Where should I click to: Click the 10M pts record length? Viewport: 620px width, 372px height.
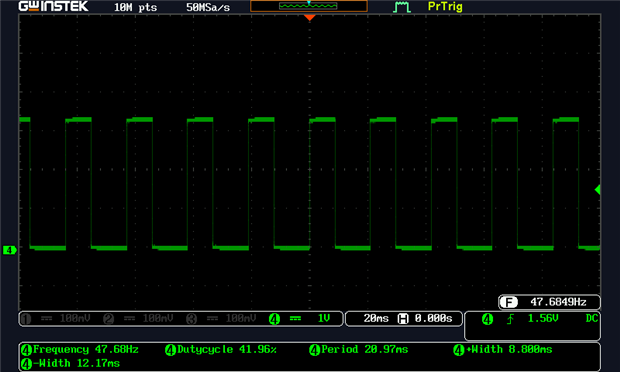135,7
